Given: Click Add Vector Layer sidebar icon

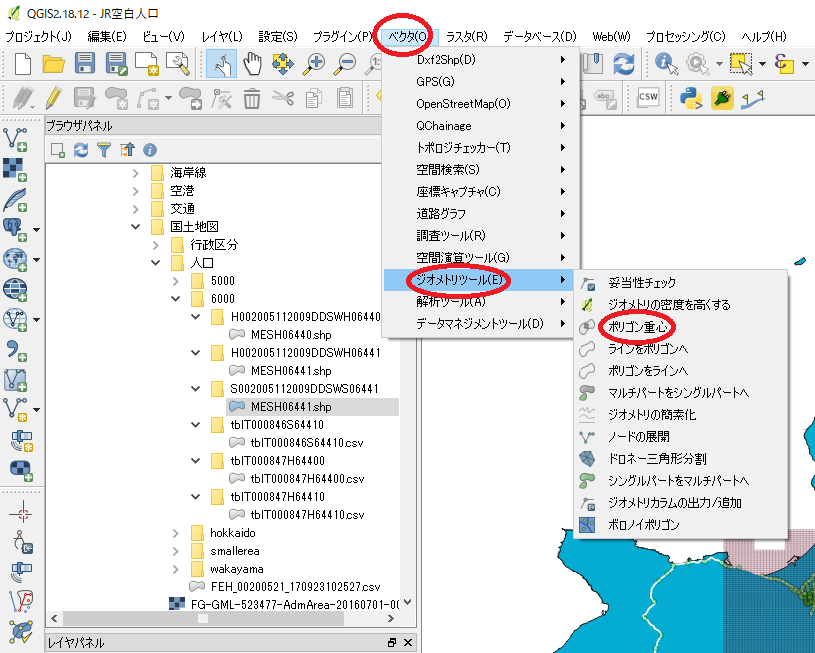Looking at the screenshot, I should pos(16,139).
